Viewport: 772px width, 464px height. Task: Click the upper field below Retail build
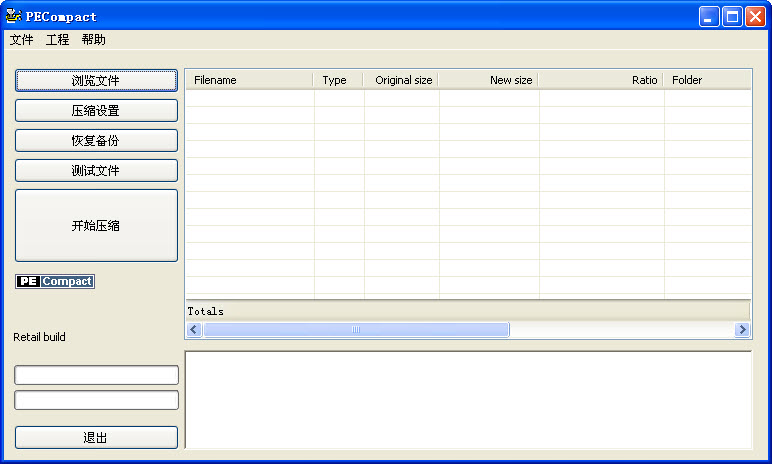96,375
